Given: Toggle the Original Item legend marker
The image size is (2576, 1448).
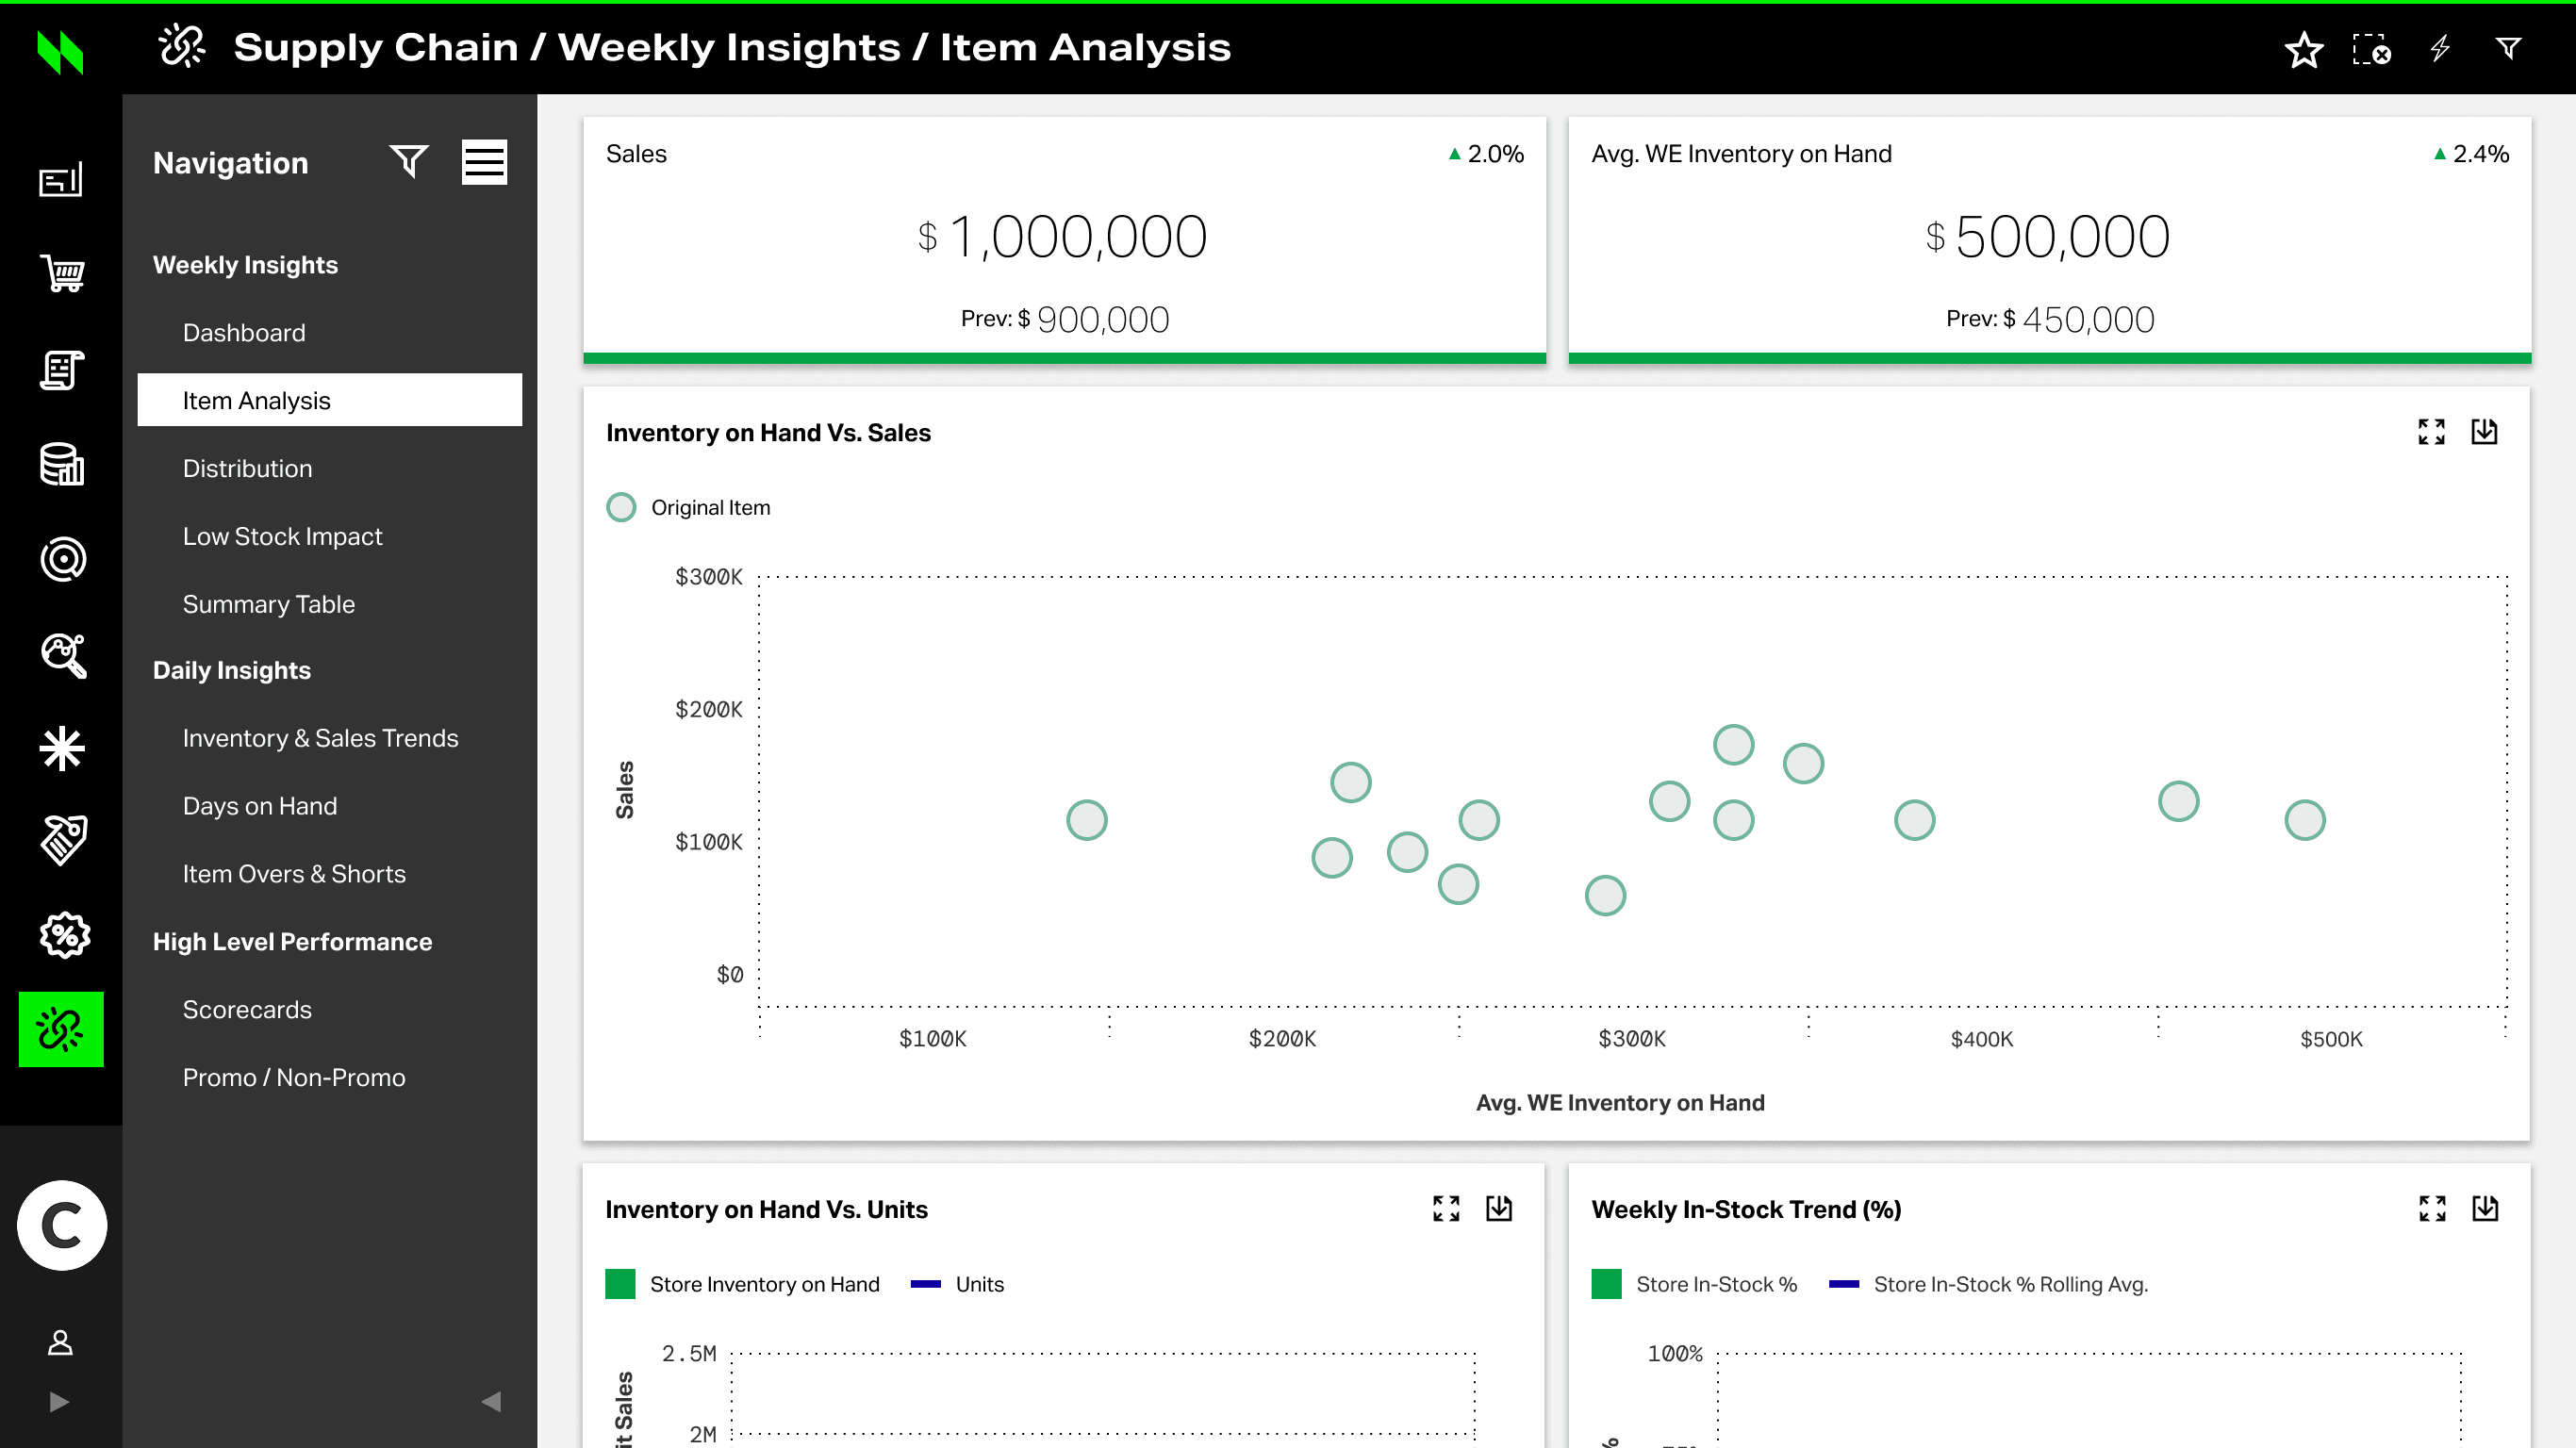Looking at the screenshot, I should [621, 507].
